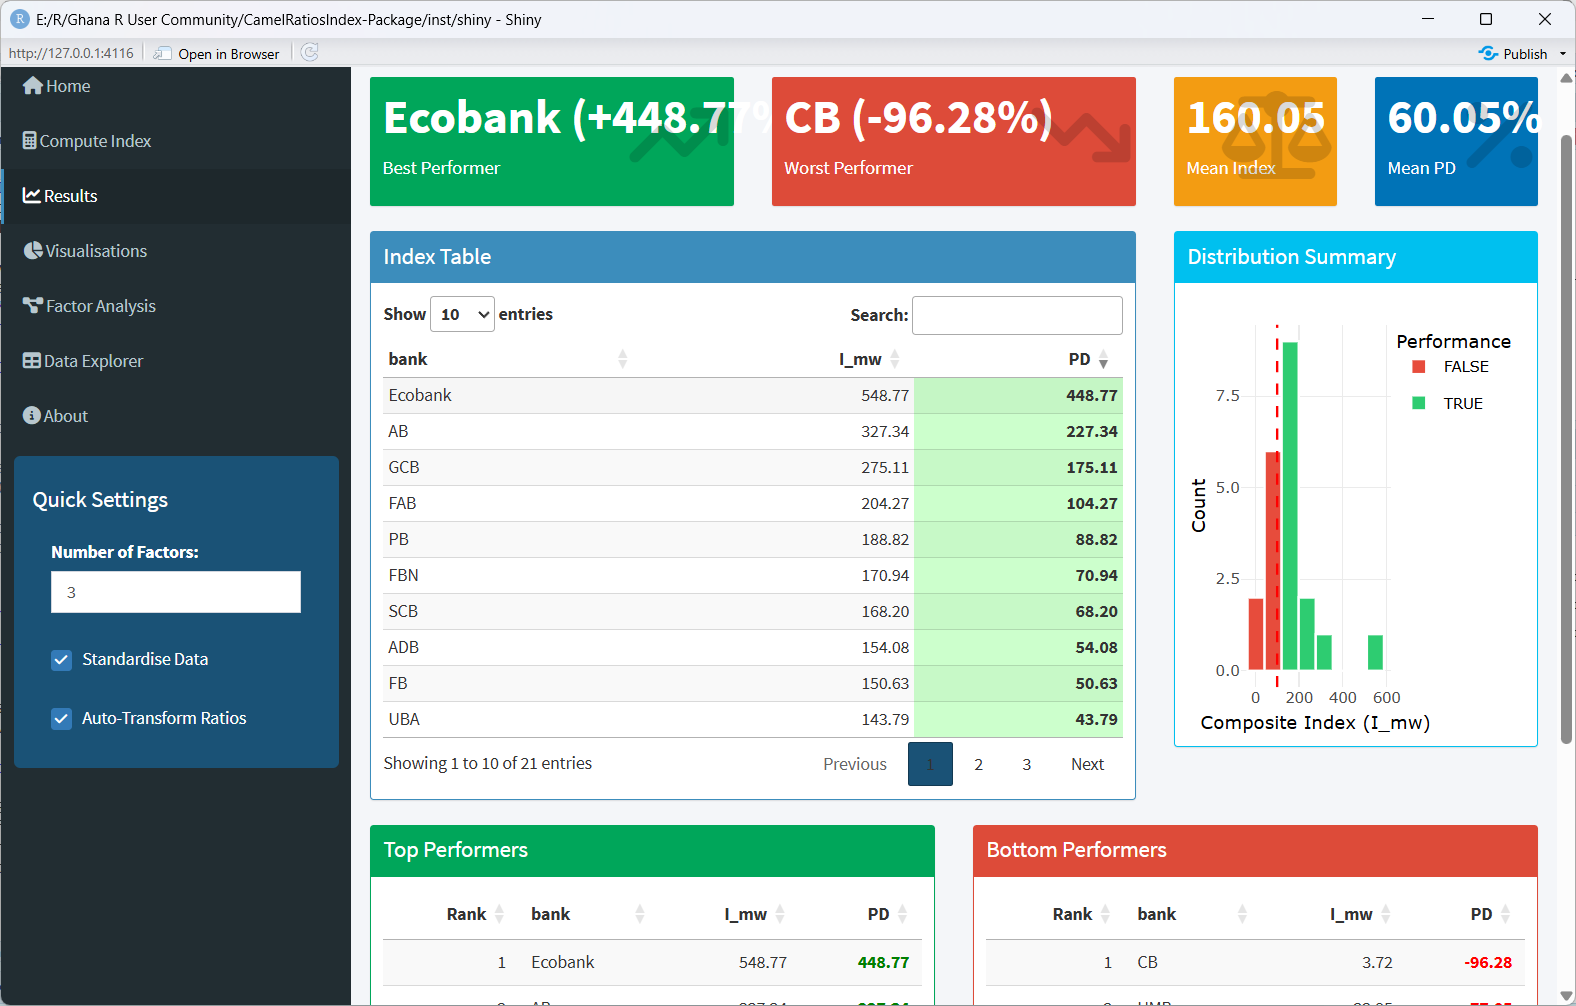1576x1006 pixels.
Task: Sort Index Table by I_mw column arrows
Action: [x=895, y=359]
